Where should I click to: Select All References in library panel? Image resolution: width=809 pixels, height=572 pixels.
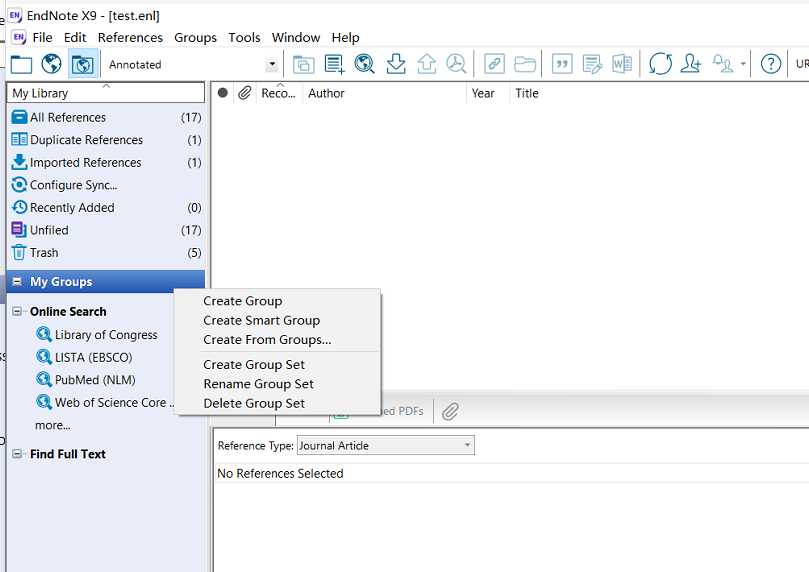[x=106, y=117]
